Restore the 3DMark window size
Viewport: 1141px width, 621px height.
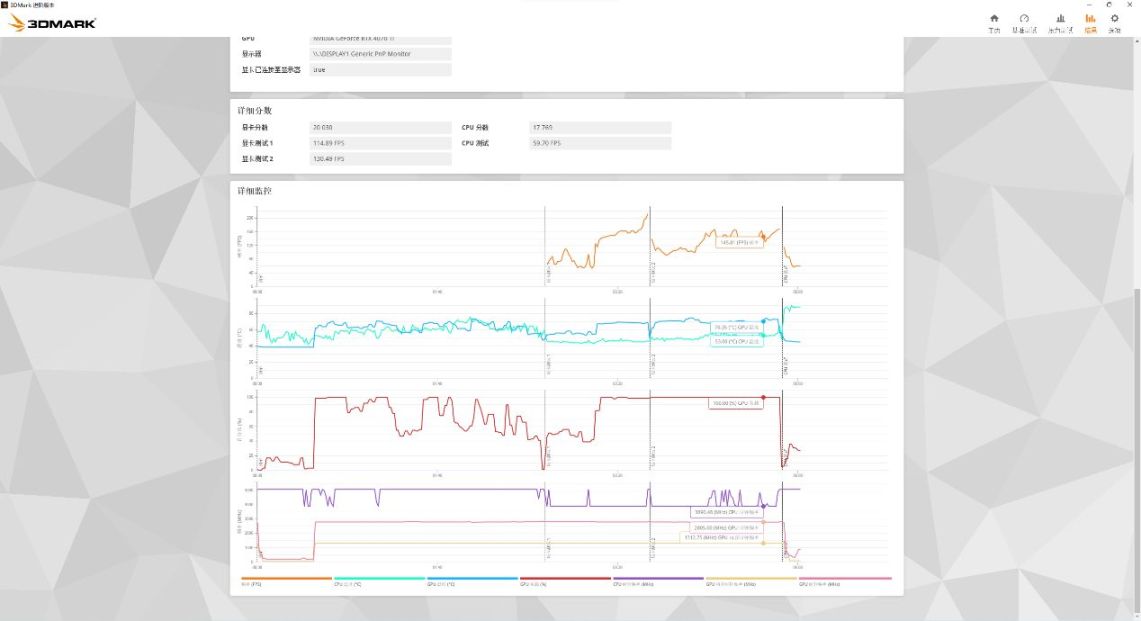tap(1109, 4)
